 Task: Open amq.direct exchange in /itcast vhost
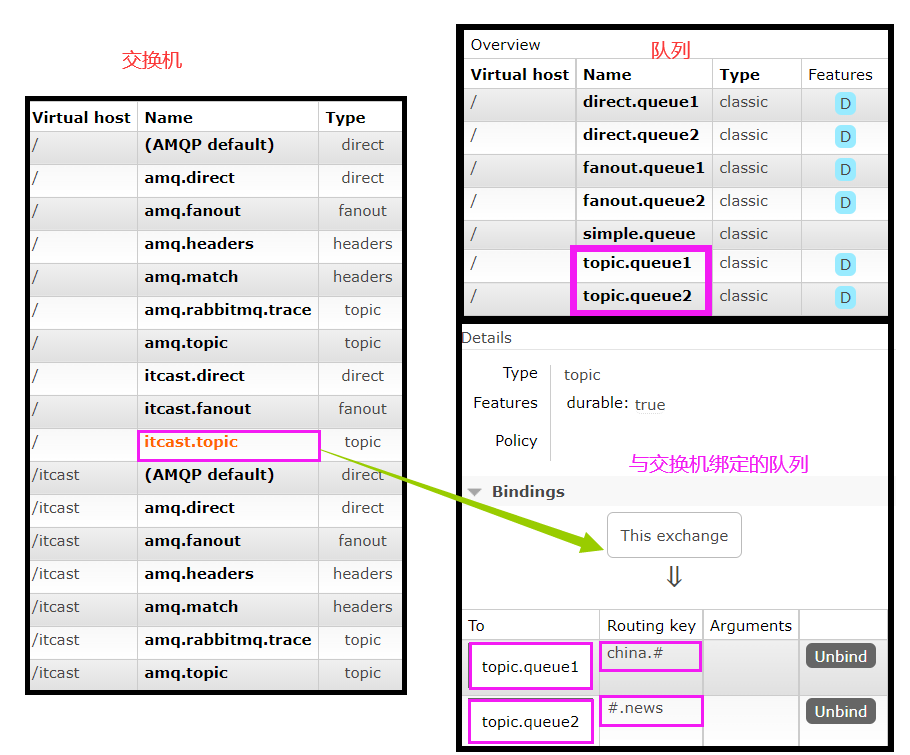tap(190, 508)
